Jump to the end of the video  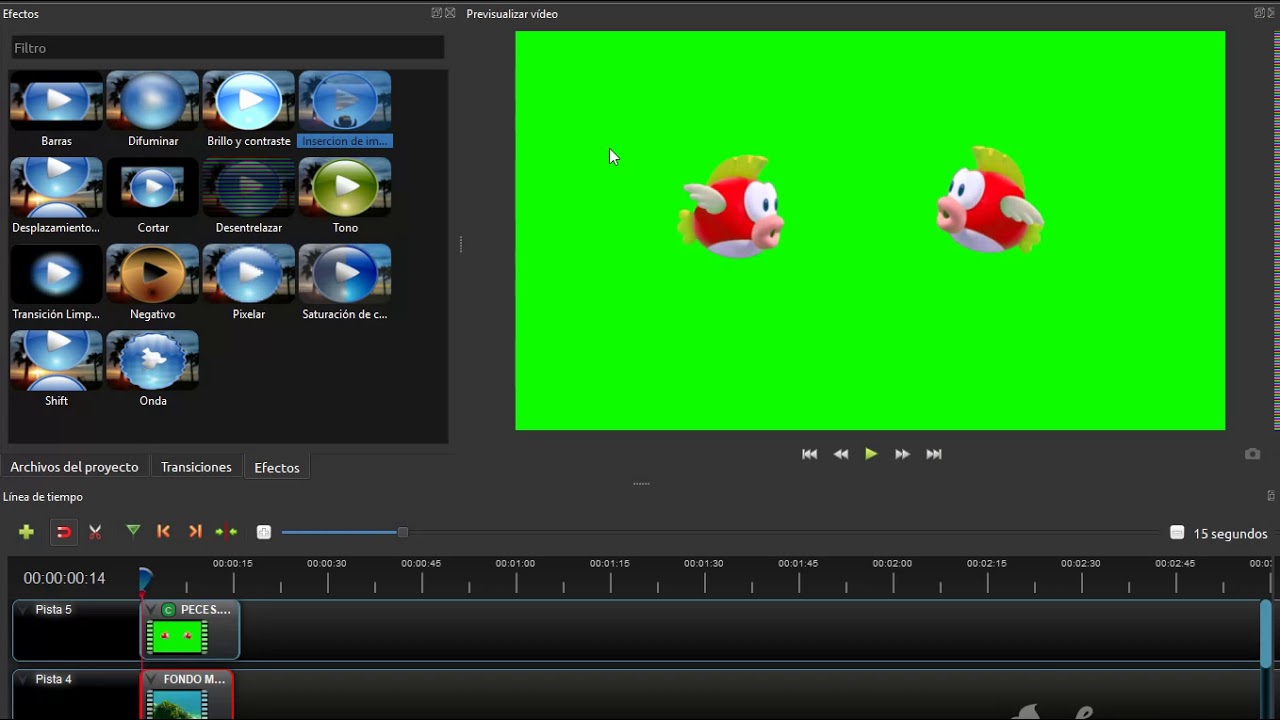[x=934, y=454]
